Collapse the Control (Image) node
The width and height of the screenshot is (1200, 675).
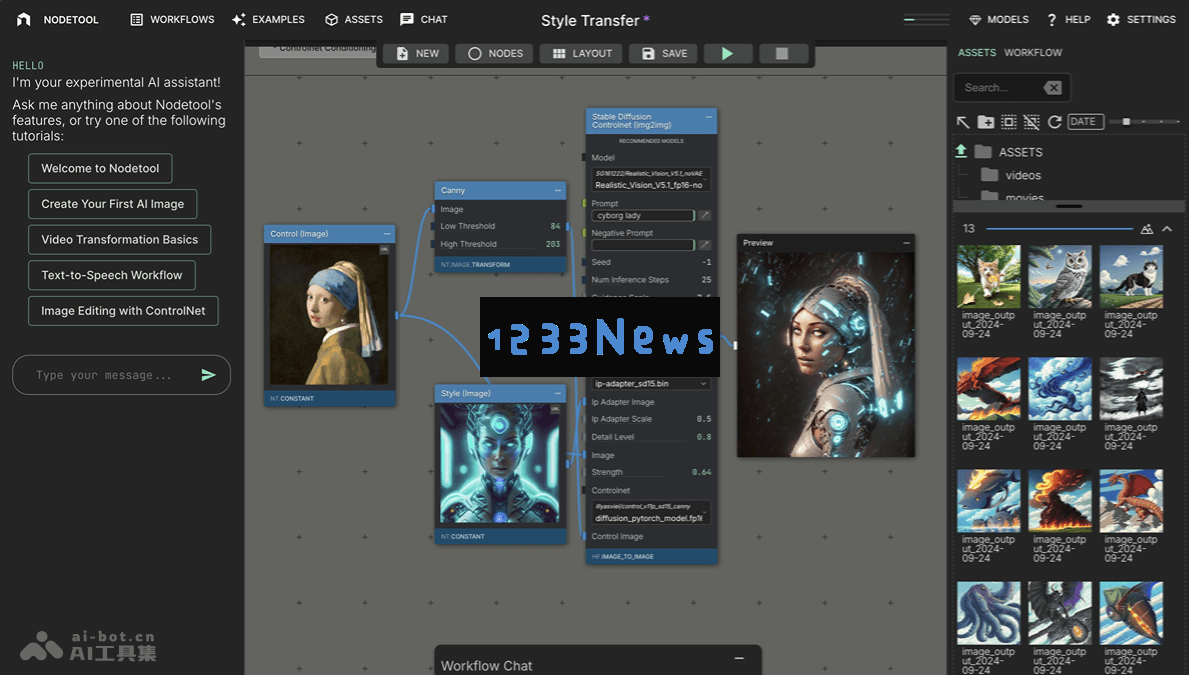386,234
